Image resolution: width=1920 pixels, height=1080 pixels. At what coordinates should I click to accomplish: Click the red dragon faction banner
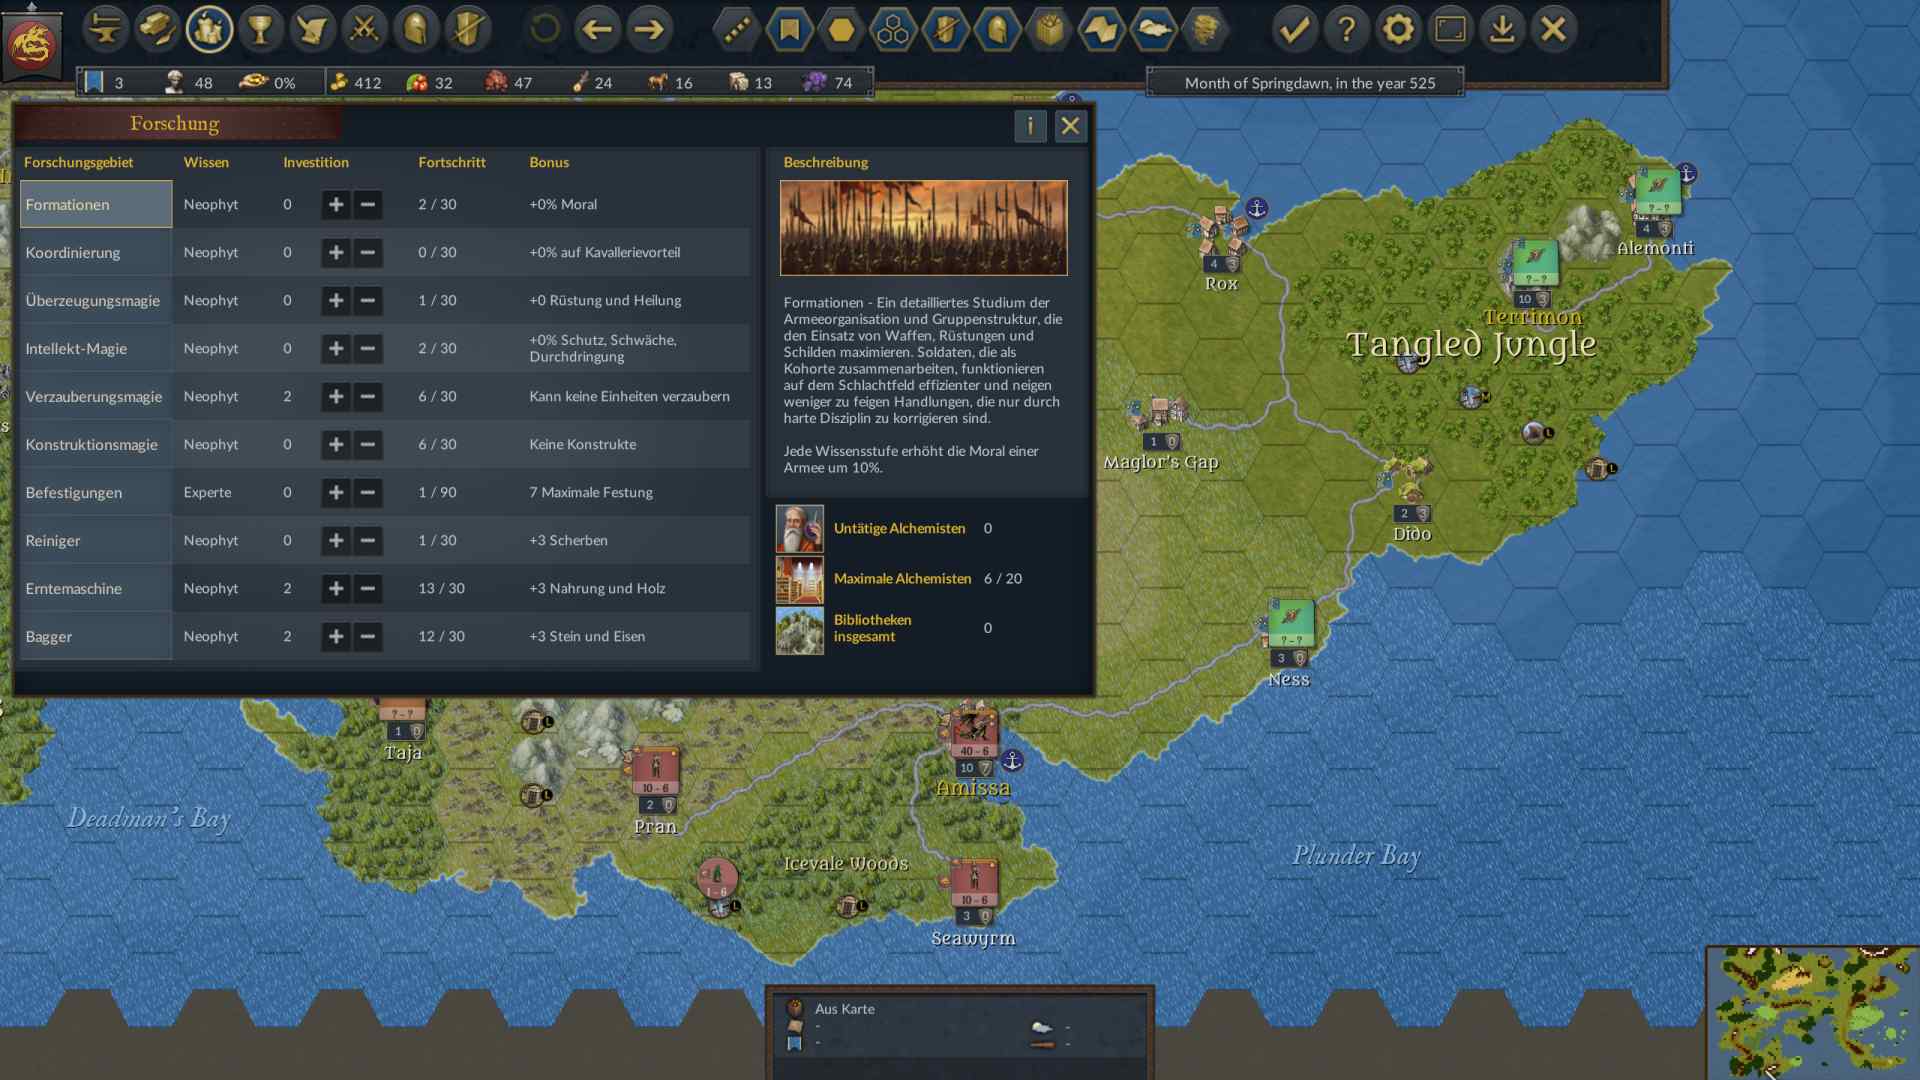click(x=32, y=43)
